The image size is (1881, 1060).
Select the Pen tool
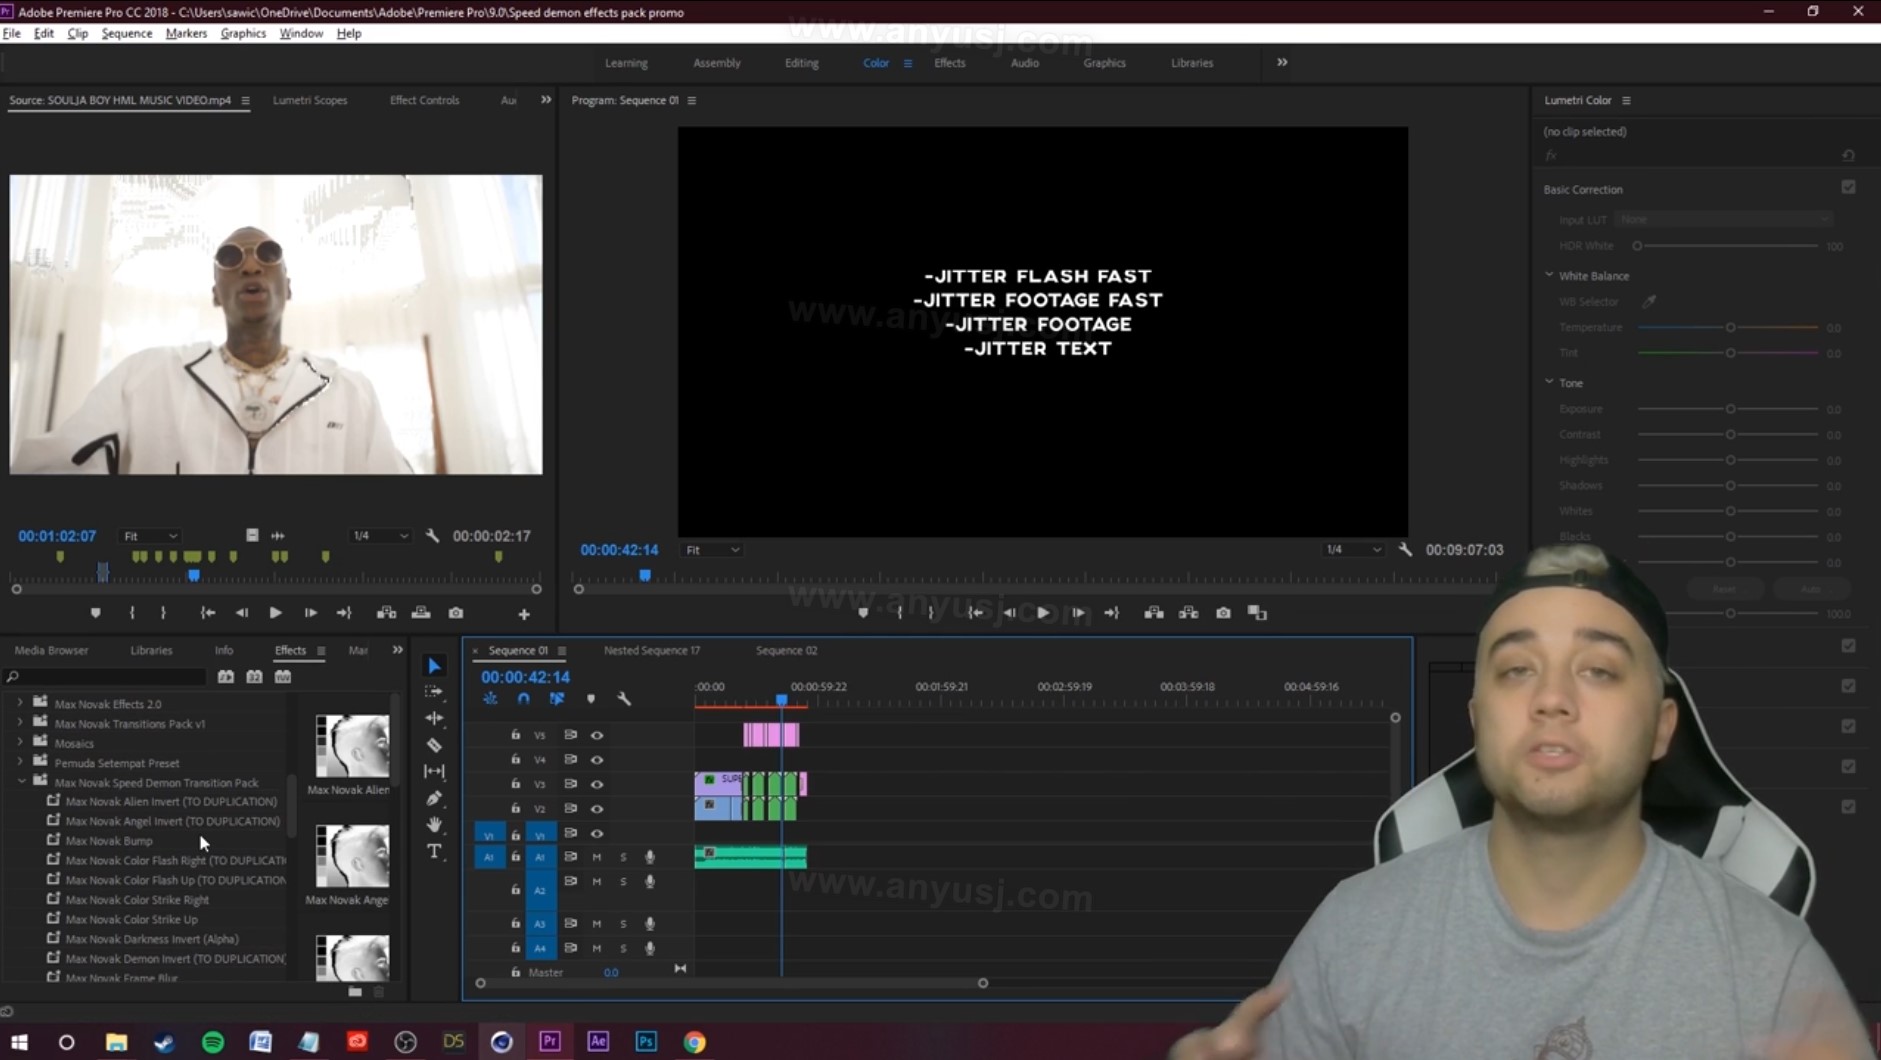tap(434, 798)
